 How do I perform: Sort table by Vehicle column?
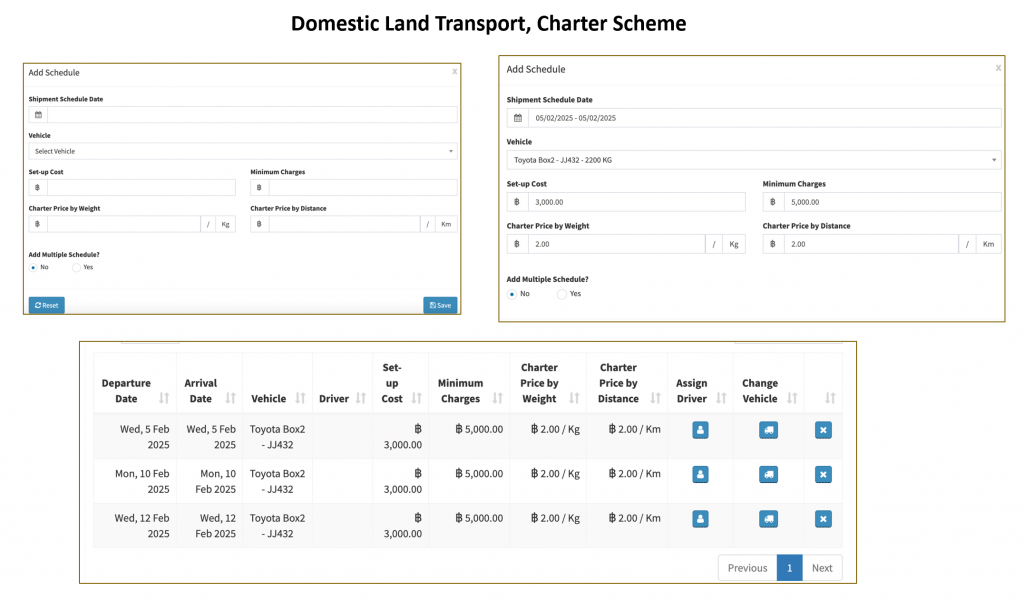300,398
